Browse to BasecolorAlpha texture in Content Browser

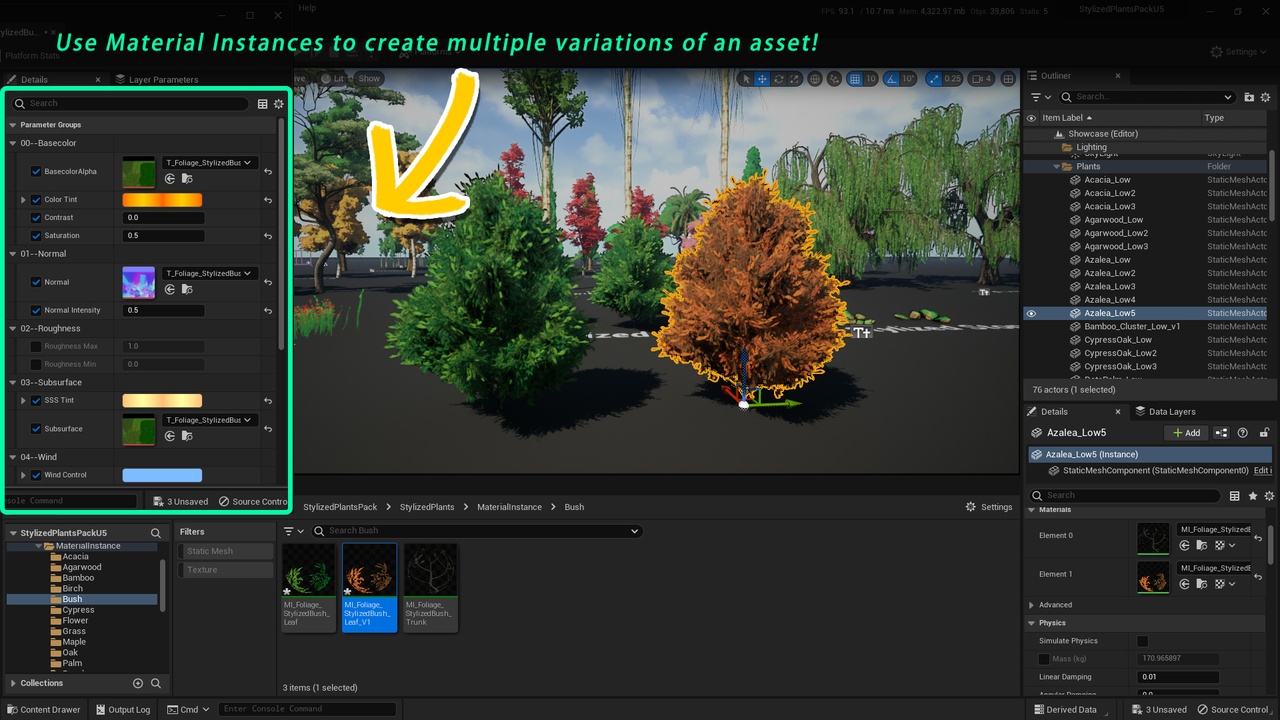pyautogui.click(x=186, y=179)
